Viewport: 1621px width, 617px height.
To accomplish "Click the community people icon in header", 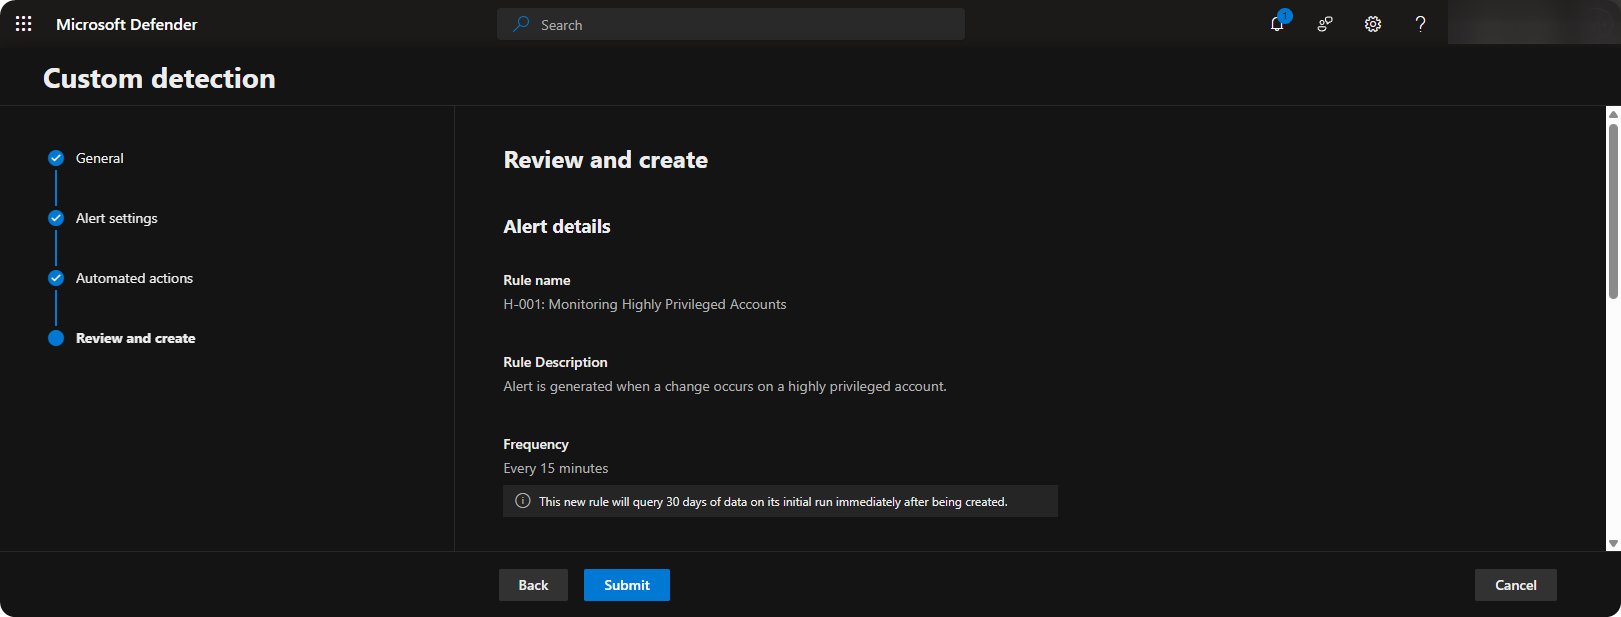I will coord(1325,24).
